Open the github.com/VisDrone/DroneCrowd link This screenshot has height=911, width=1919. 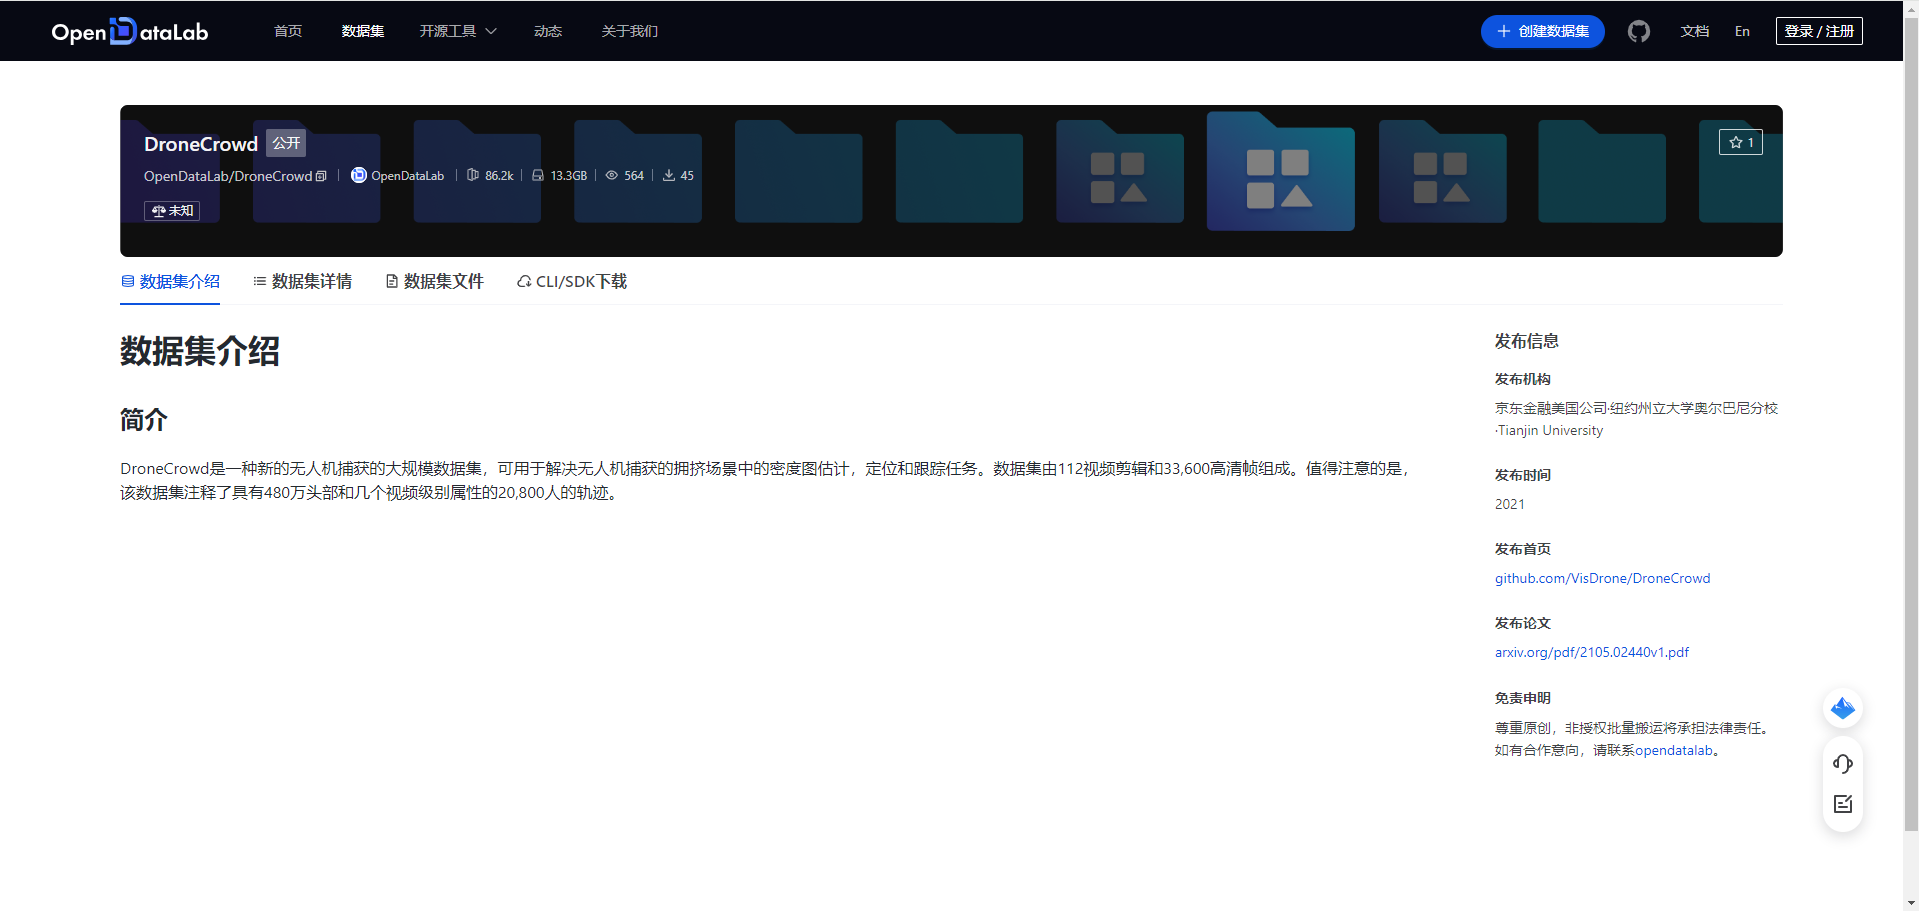tap(1602, 578)
